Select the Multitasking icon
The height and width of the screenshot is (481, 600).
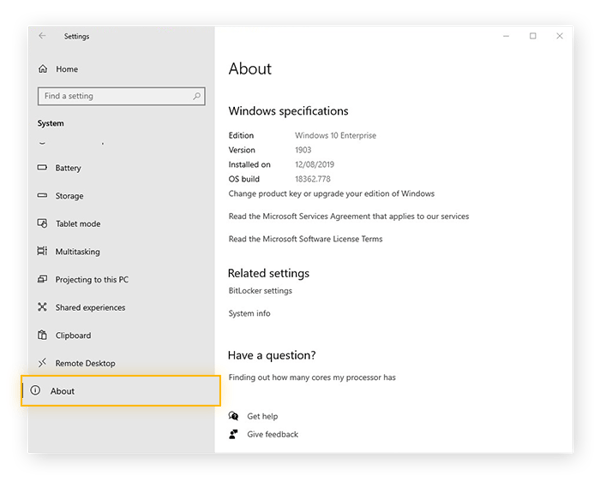pyautogui.click(x=42, y=251)
